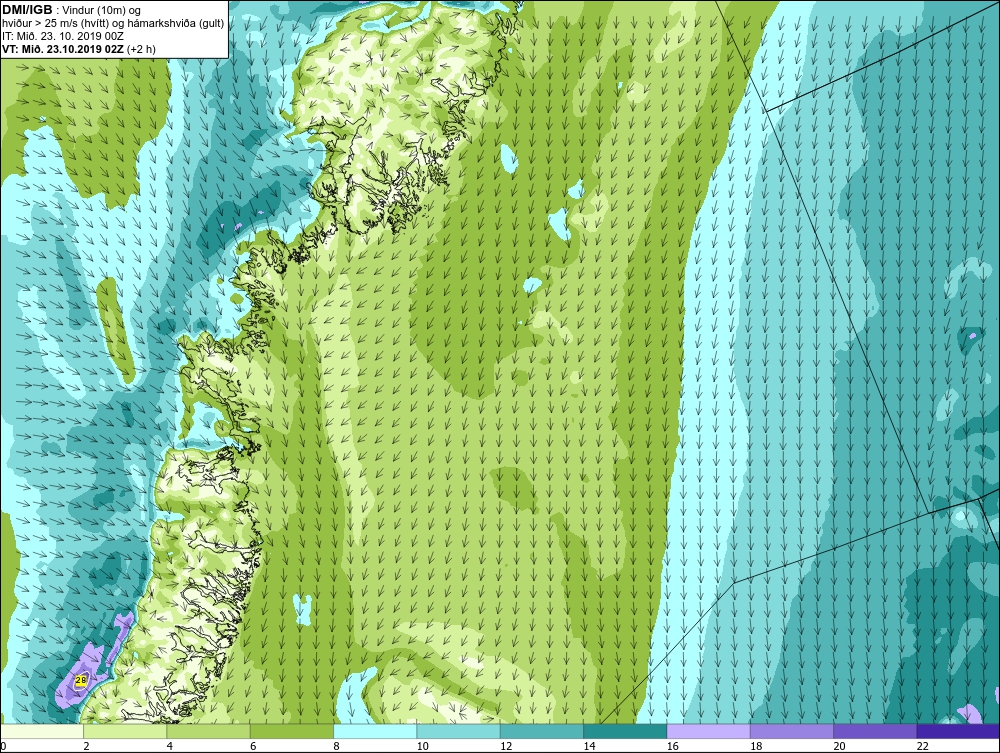This screenshot has width=1000, height=753.
Task: Click the DMI/IGB title text
Action: click(x=27, y=10)
